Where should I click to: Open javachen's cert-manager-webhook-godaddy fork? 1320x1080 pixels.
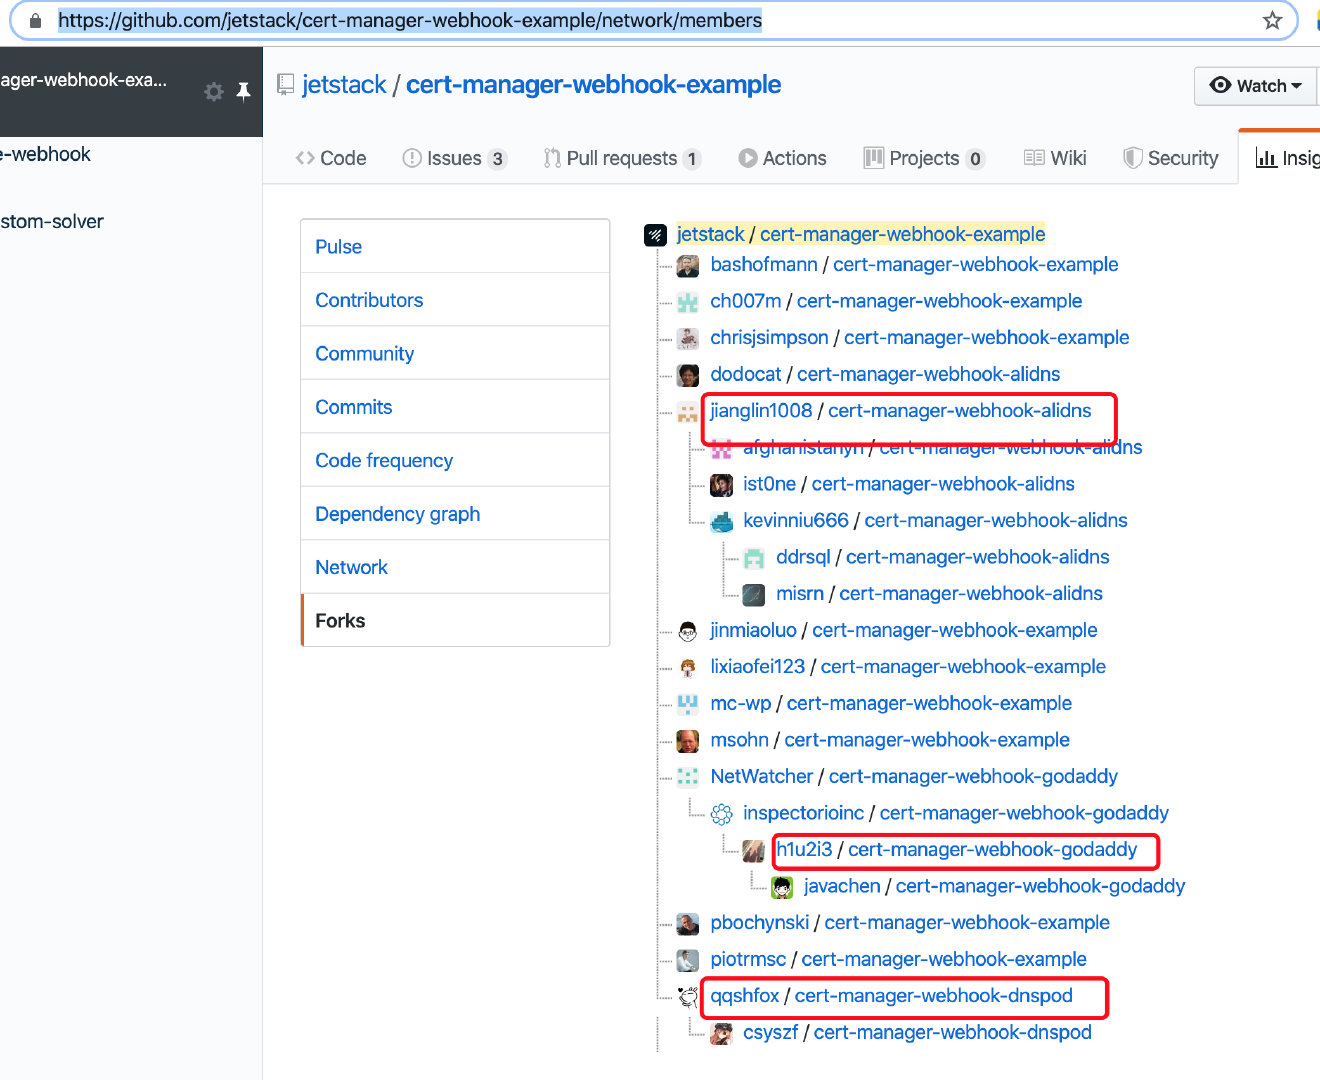(1040, 886)
